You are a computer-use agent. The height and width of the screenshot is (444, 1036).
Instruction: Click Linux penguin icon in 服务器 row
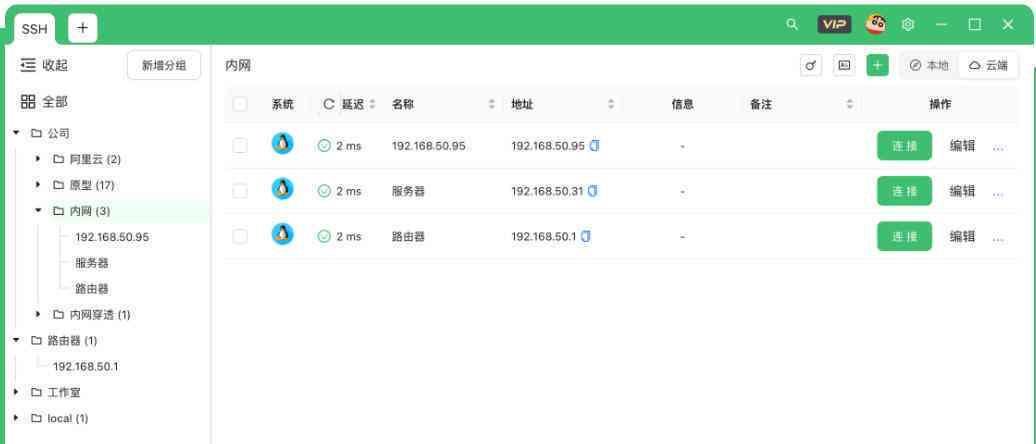(x=282, y=190)
